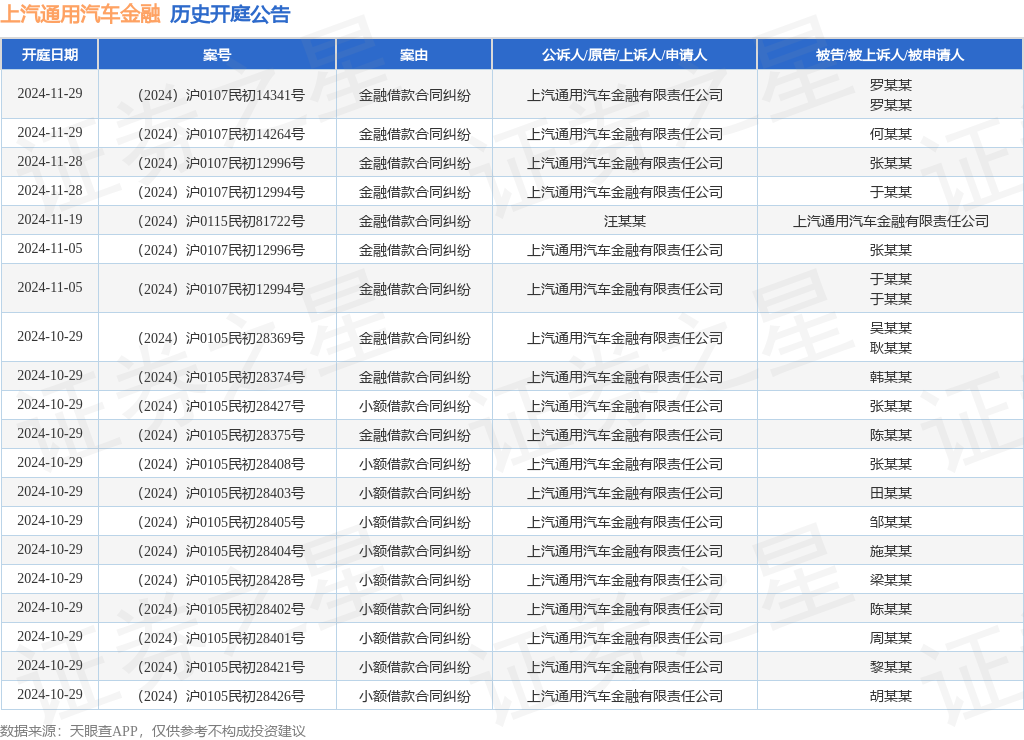Click the 上汽通用汽车金融 title text

click(x=80, y=14)
